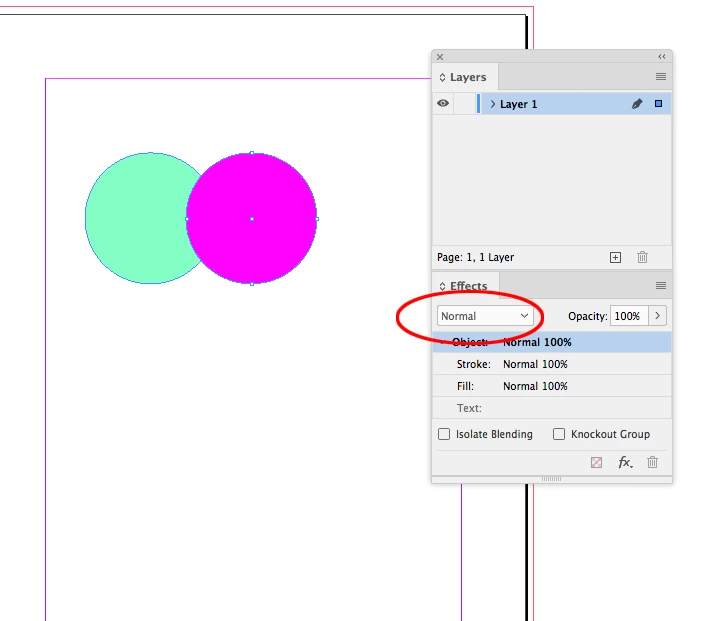Viewport: 720px width, 621px height.
Task: Cycle Layers panel display with tab arrows
Action: coord(442,77)
